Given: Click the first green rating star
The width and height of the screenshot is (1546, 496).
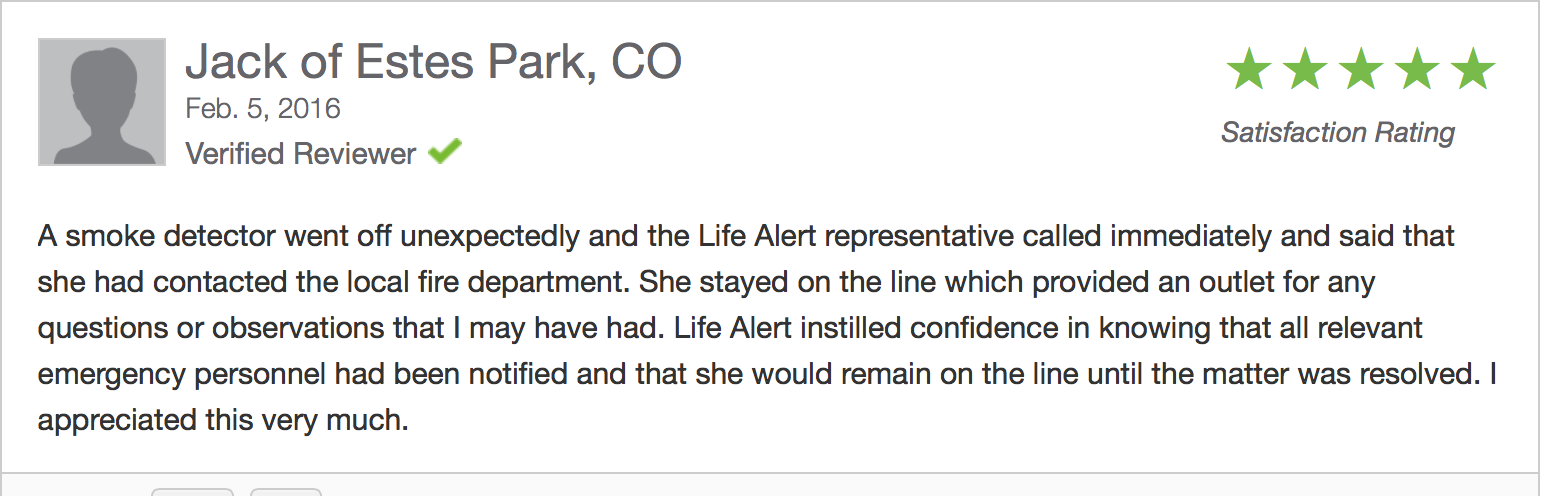Looking at the screenshot, I should tap(1248, 69).
